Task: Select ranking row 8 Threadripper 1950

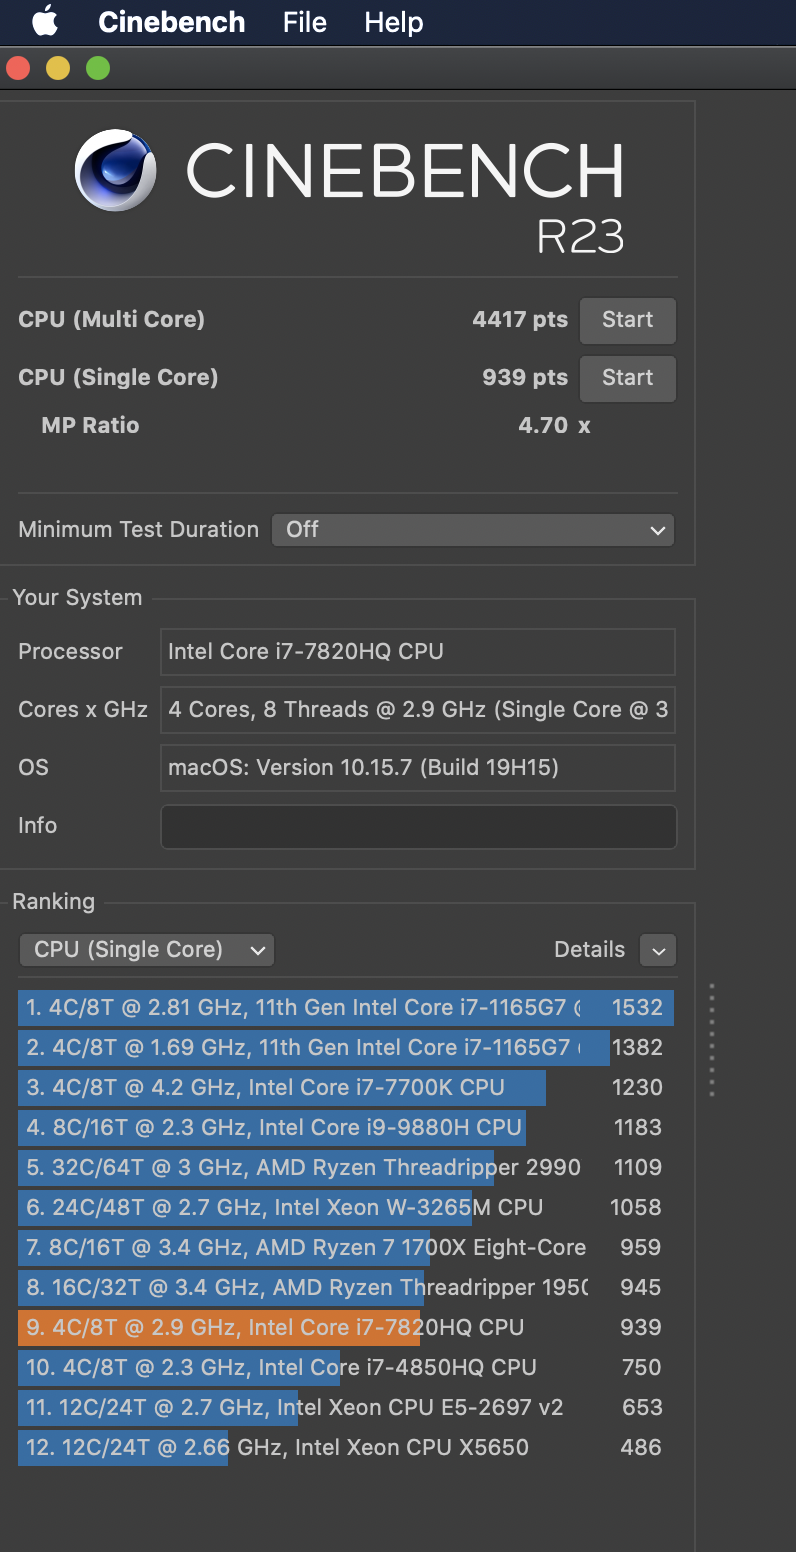Action: pyautogui.click(x=346, y=1287)
